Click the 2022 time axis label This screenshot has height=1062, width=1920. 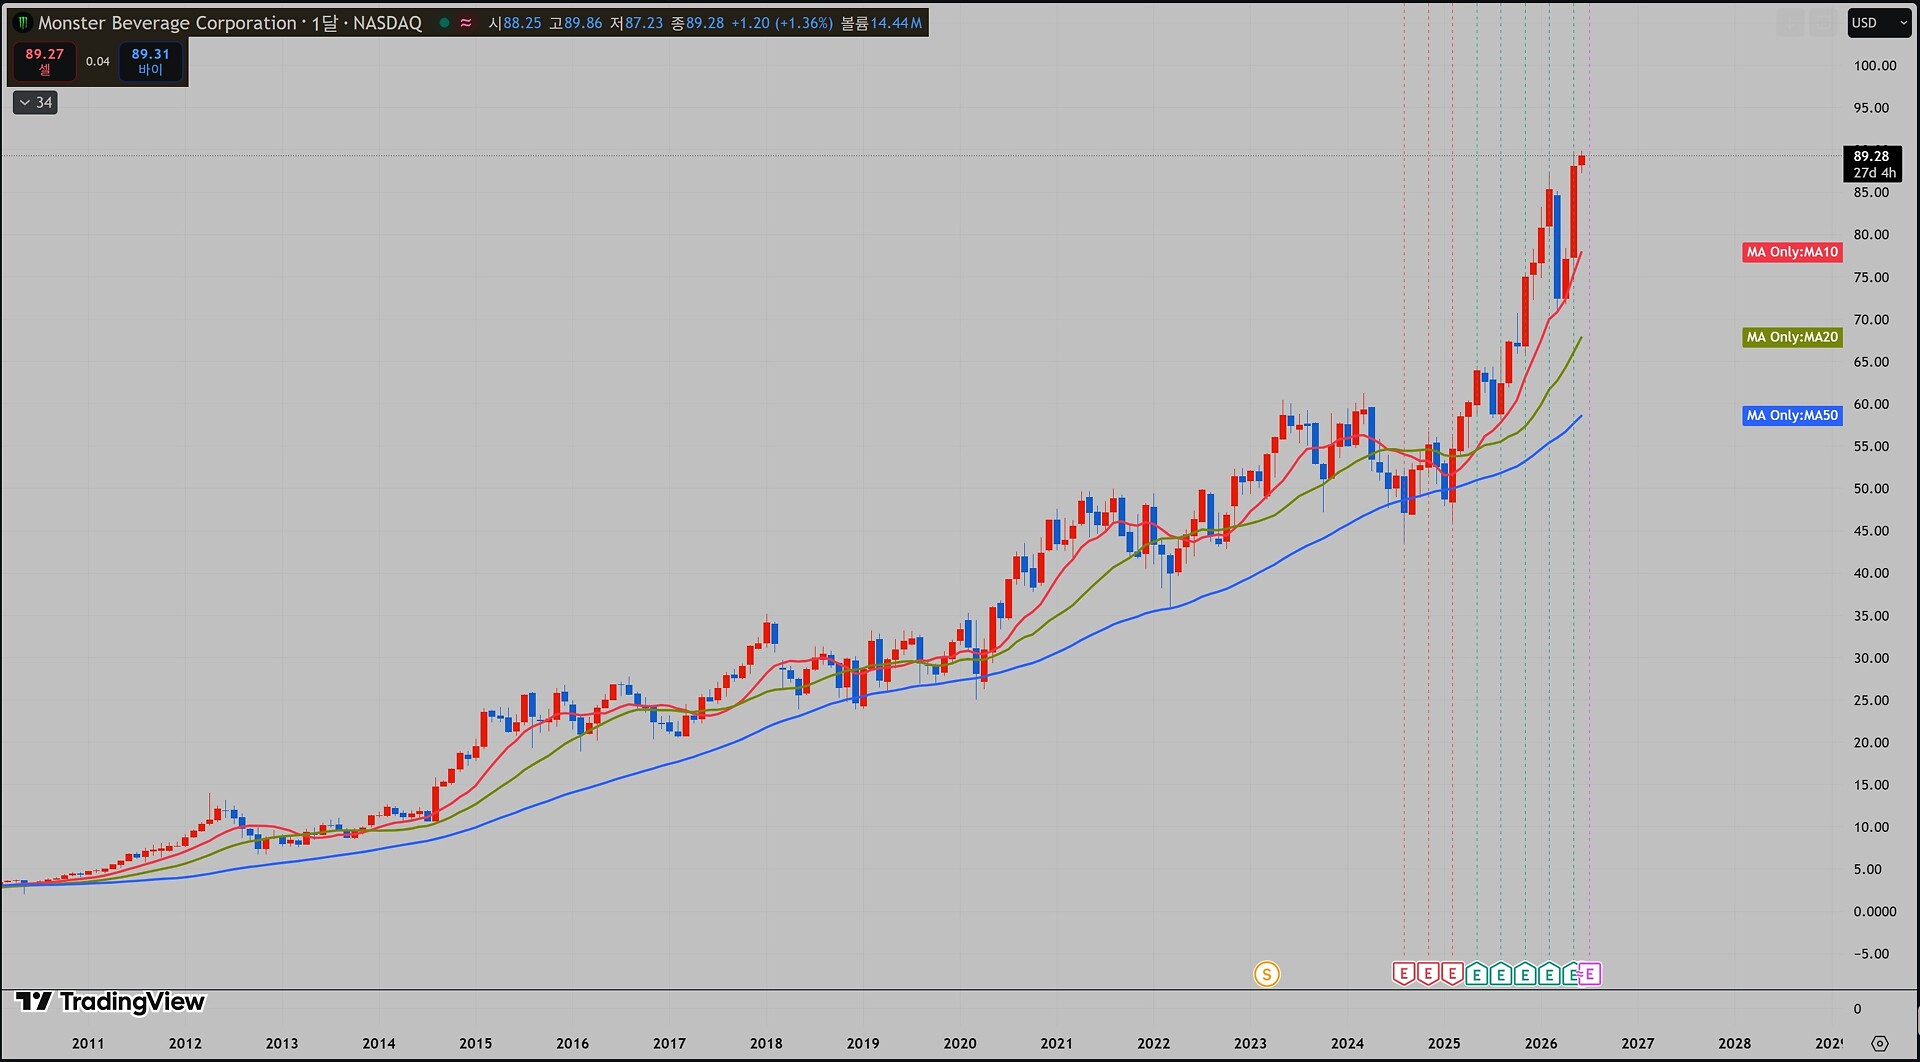pos(1154,1044)
